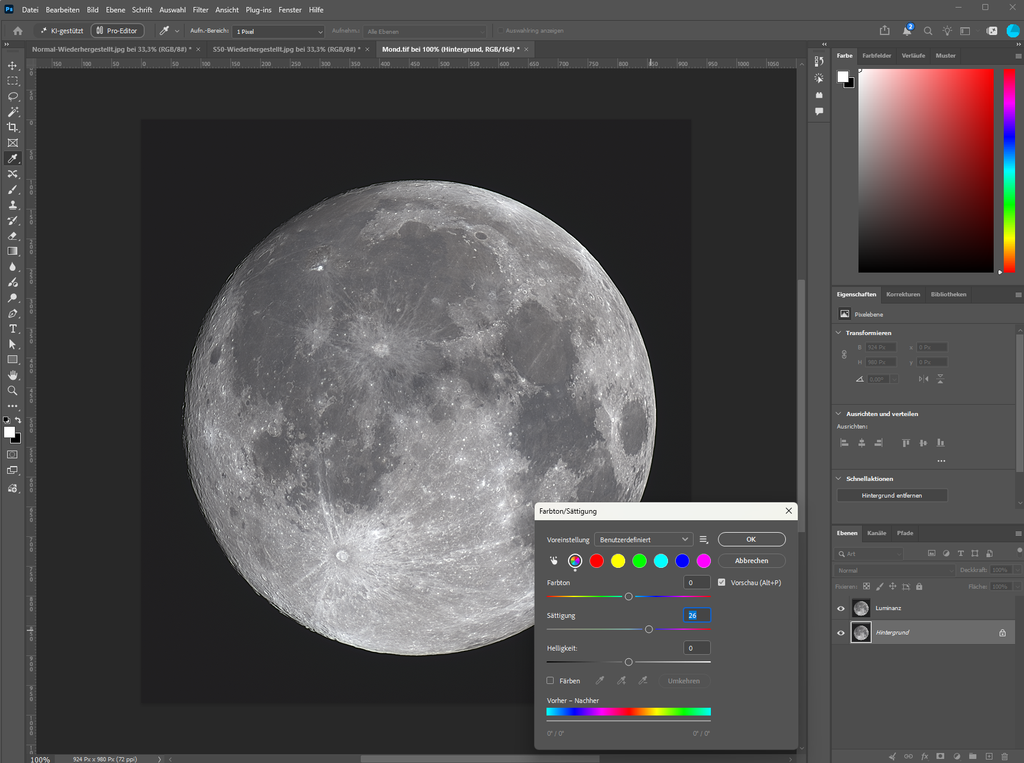
Task: Click the Farbton value field
Action: click(697, 583)
